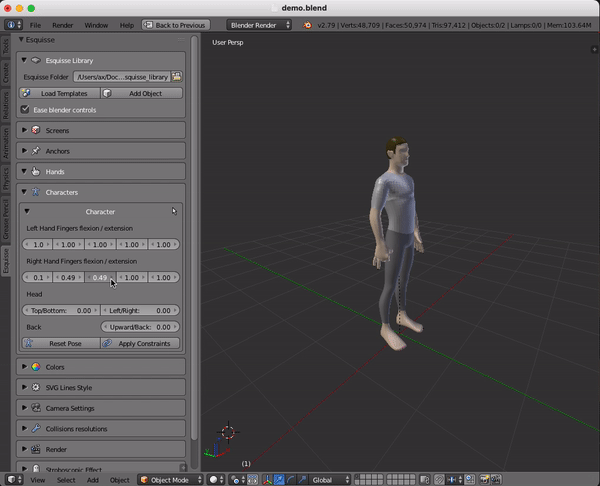Select the rotate manipulator arc
This screenshot has width=600, height=486.
290,479
